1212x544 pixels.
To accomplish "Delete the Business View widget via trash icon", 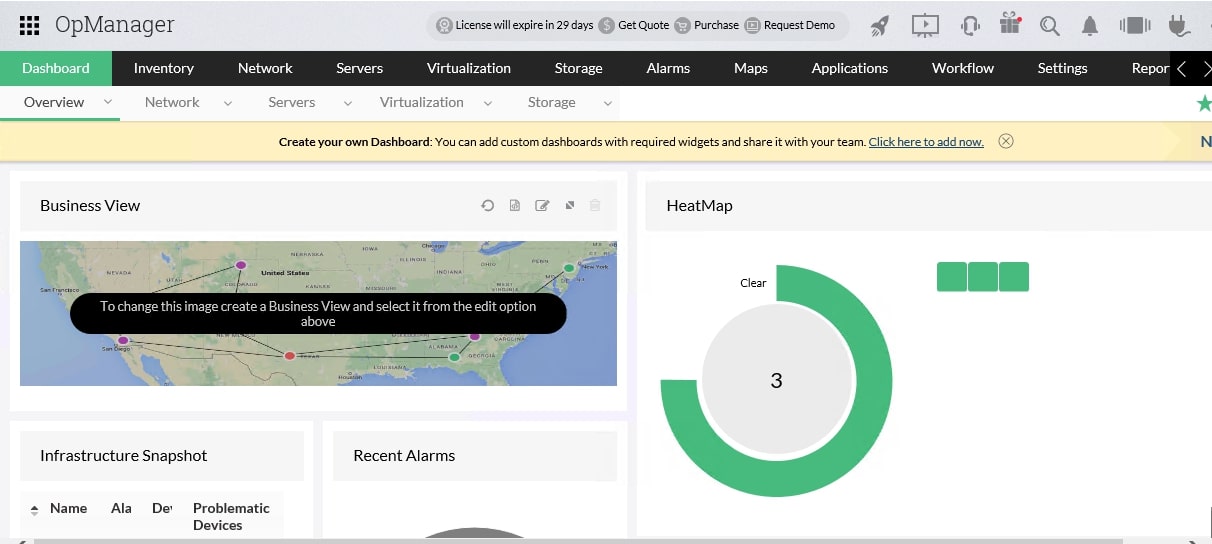I will [x=595, y=205].
